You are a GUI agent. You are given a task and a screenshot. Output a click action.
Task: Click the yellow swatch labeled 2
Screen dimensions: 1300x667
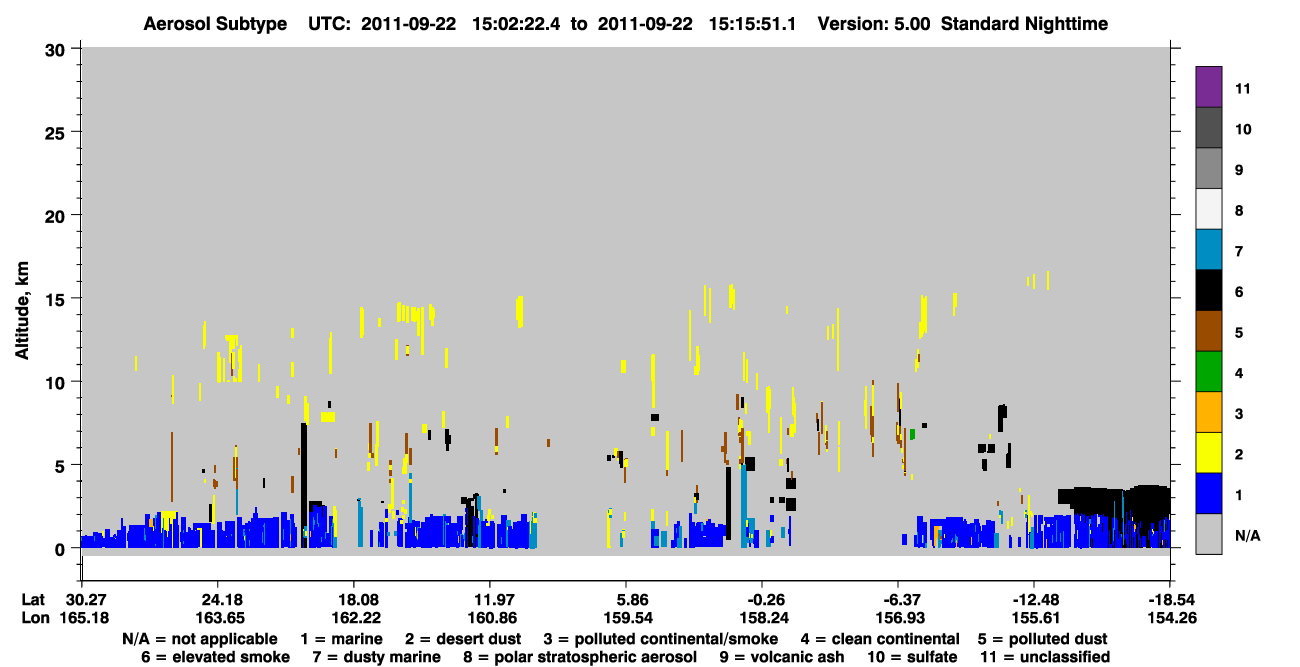pos(1209,453)
